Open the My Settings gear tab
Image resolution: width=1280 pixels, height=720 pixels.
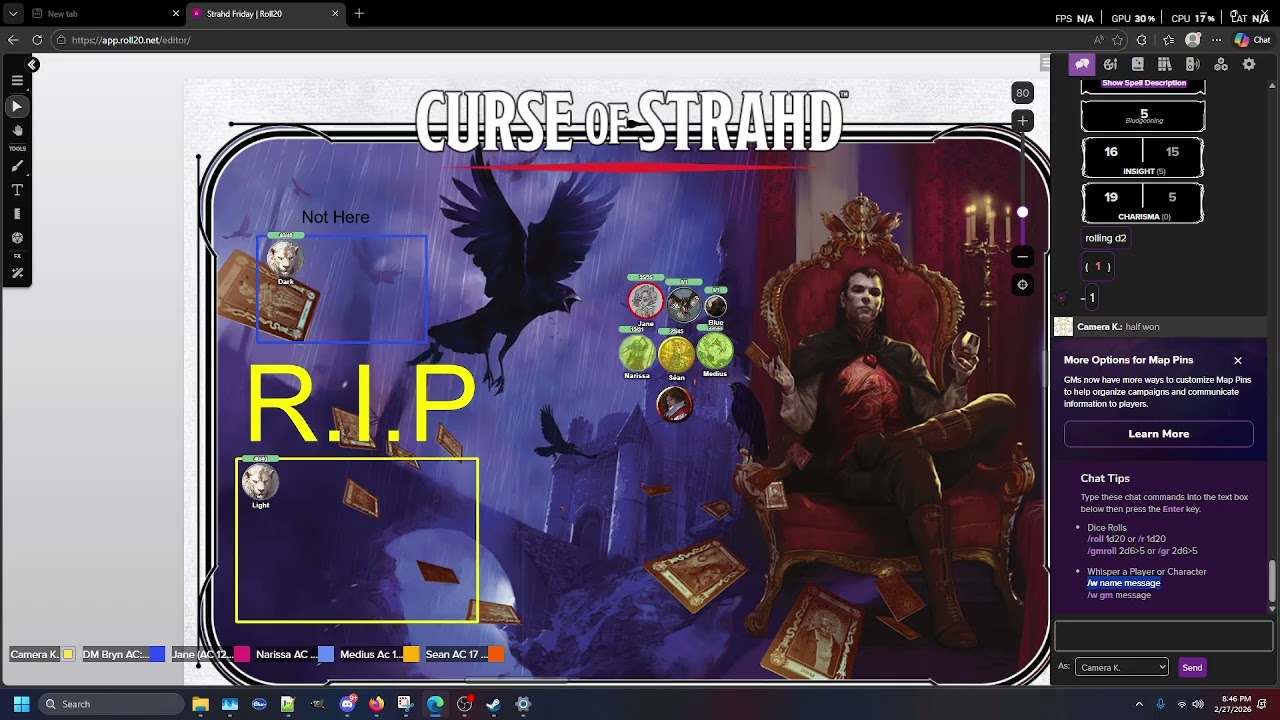(1249, 64)
